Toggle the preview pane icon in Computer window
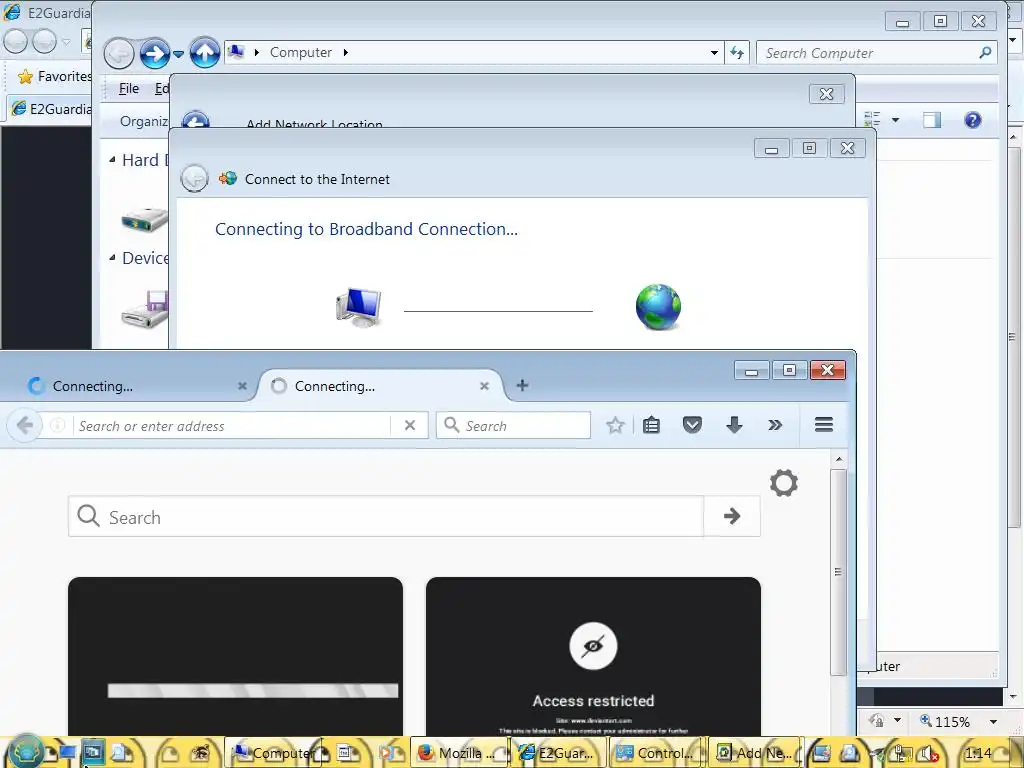The image size is (1024, 768). (x=932, y=120)
